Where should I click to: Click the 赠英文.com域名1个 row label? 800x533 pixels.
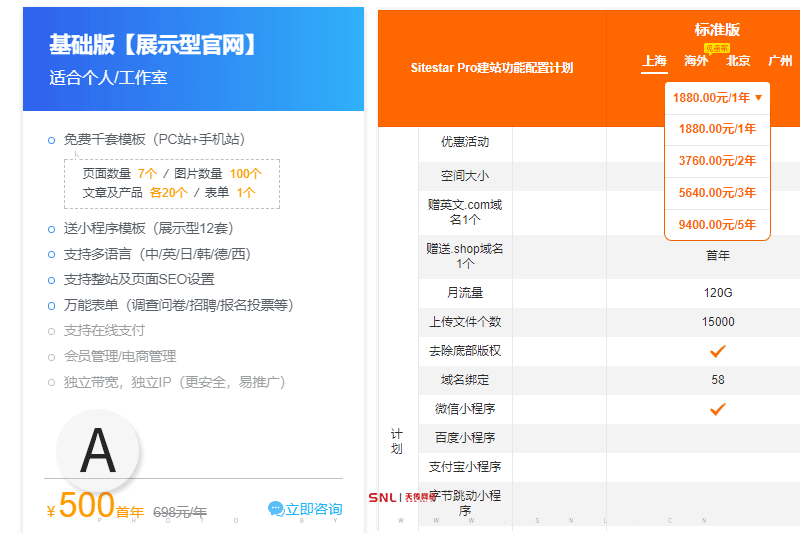[x=465, y=212]
